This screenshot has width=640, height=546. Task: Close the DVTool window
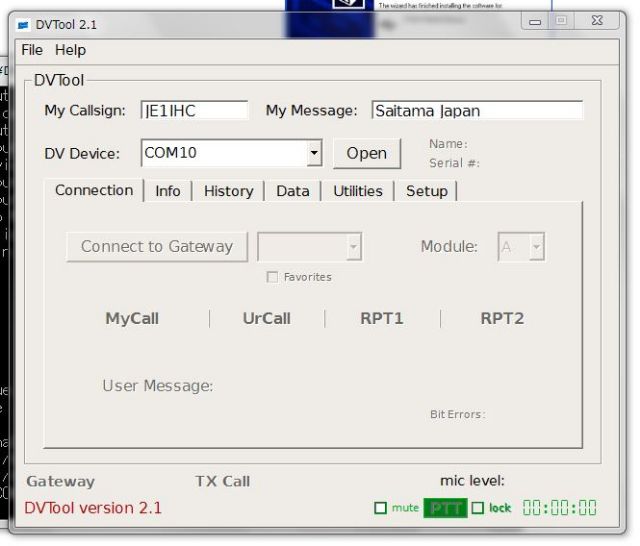595,21
